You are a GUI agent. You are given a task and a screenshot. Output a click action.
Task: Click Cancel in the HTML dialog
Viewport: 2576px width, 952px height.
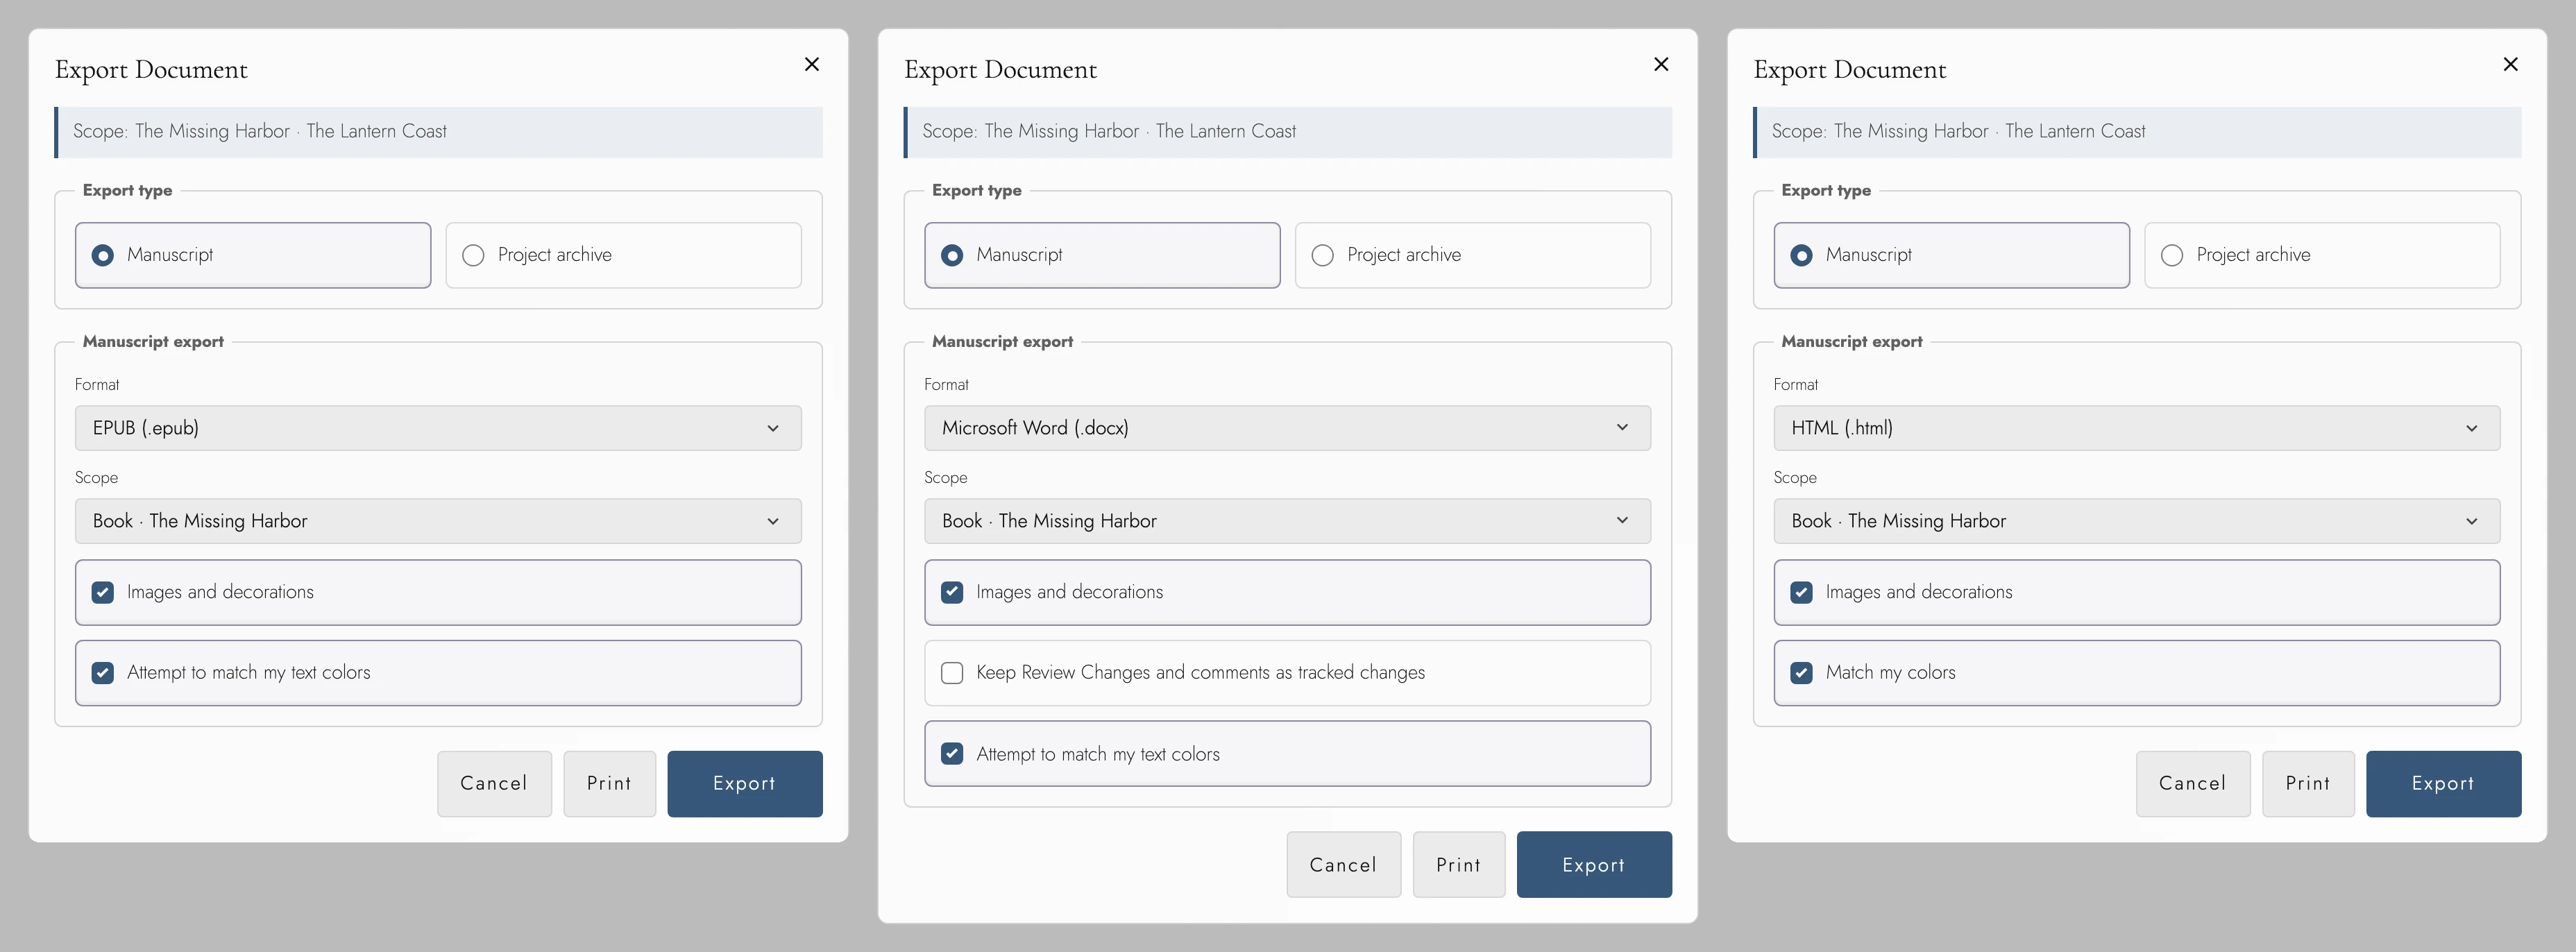pyautogui.click(x=2193, y=783)
